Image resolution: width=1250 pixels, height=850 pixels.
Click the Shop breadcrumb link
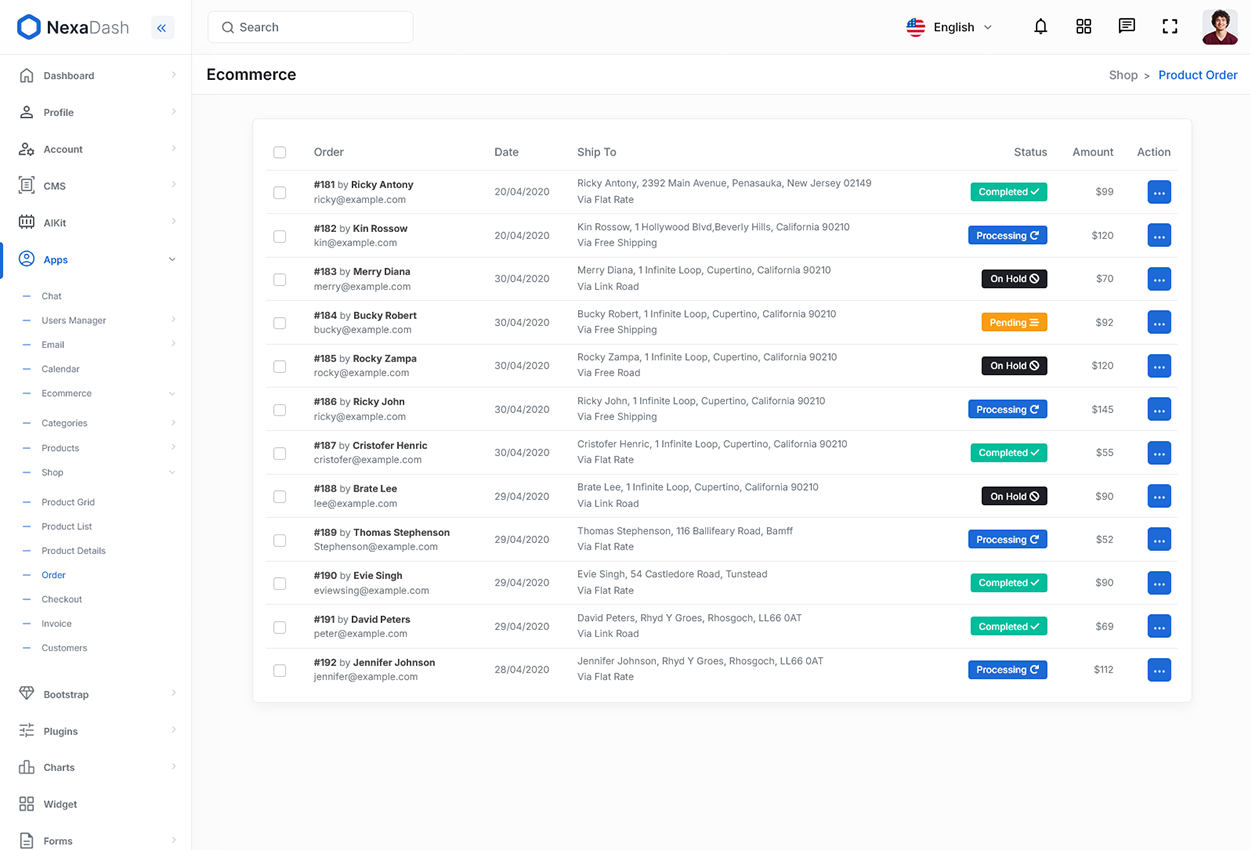click(x=1123, y=75)
